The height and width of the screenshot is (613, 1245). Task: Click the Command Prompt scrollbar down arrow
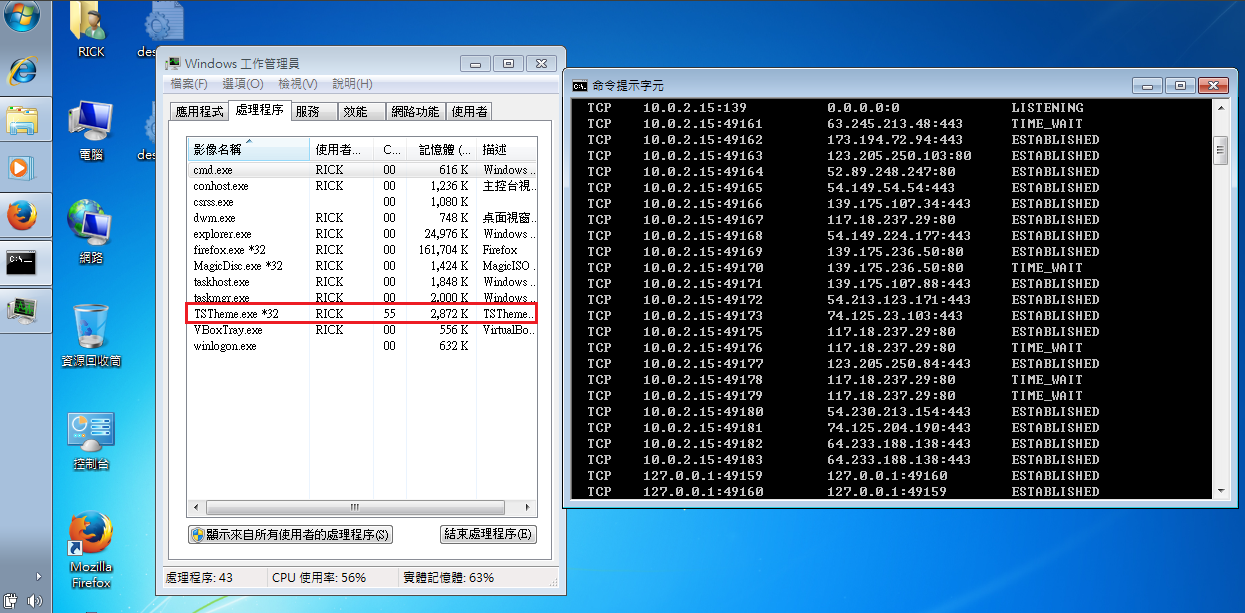click(x=1220, y=490)
